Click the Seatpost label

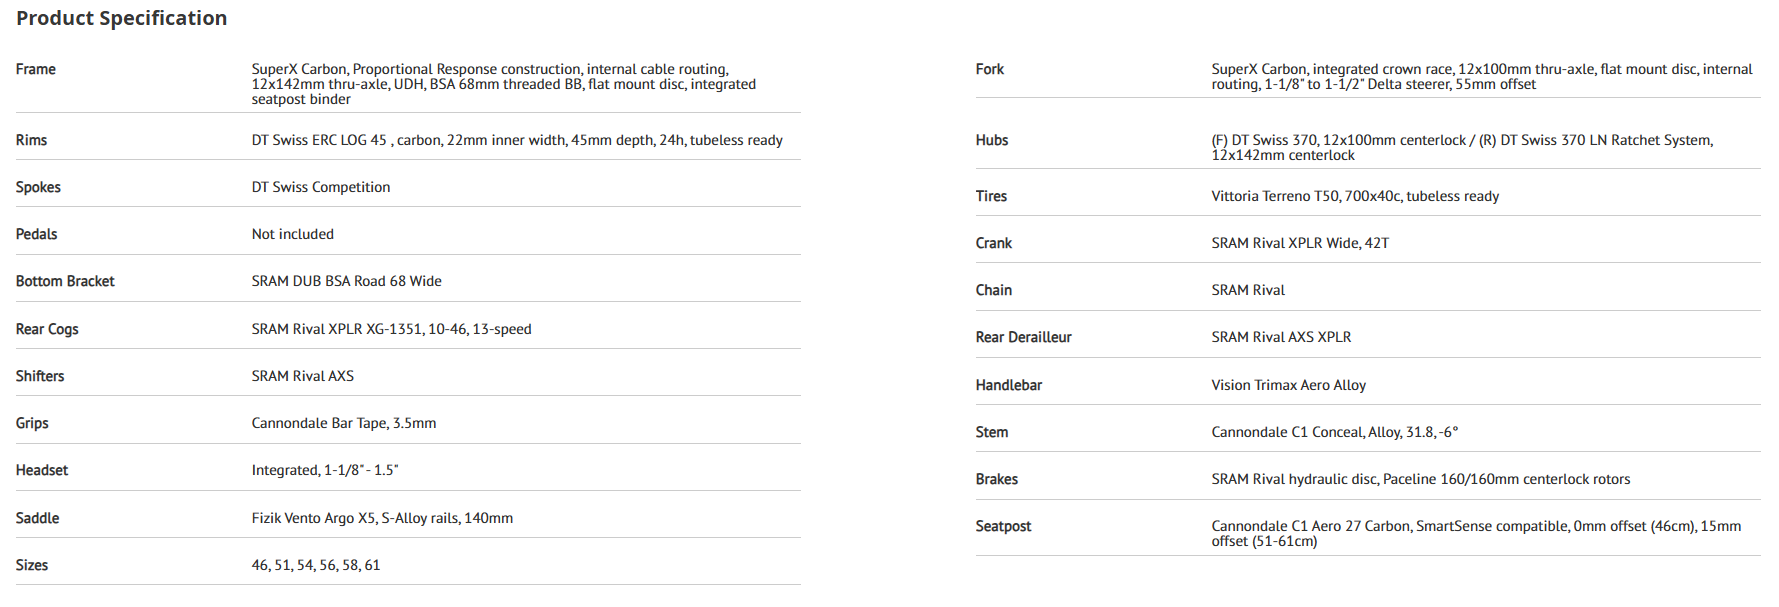(1003, 526)
